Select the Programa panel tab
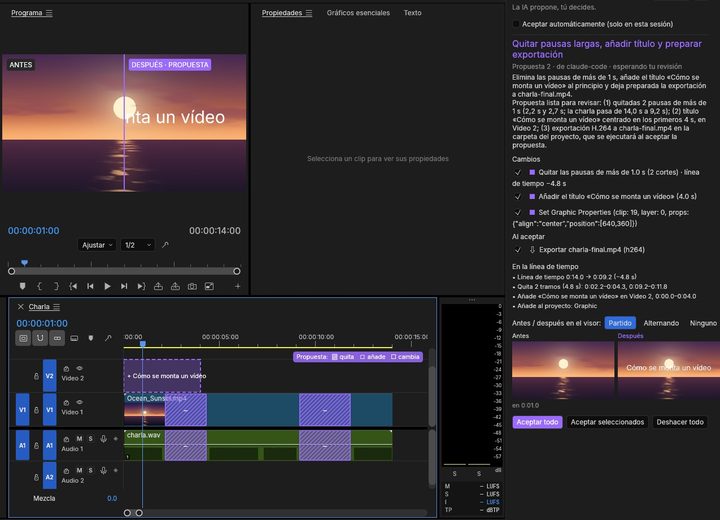Image resolution: width=720 pixels, height=520 pixels. (x=27, y=13)
